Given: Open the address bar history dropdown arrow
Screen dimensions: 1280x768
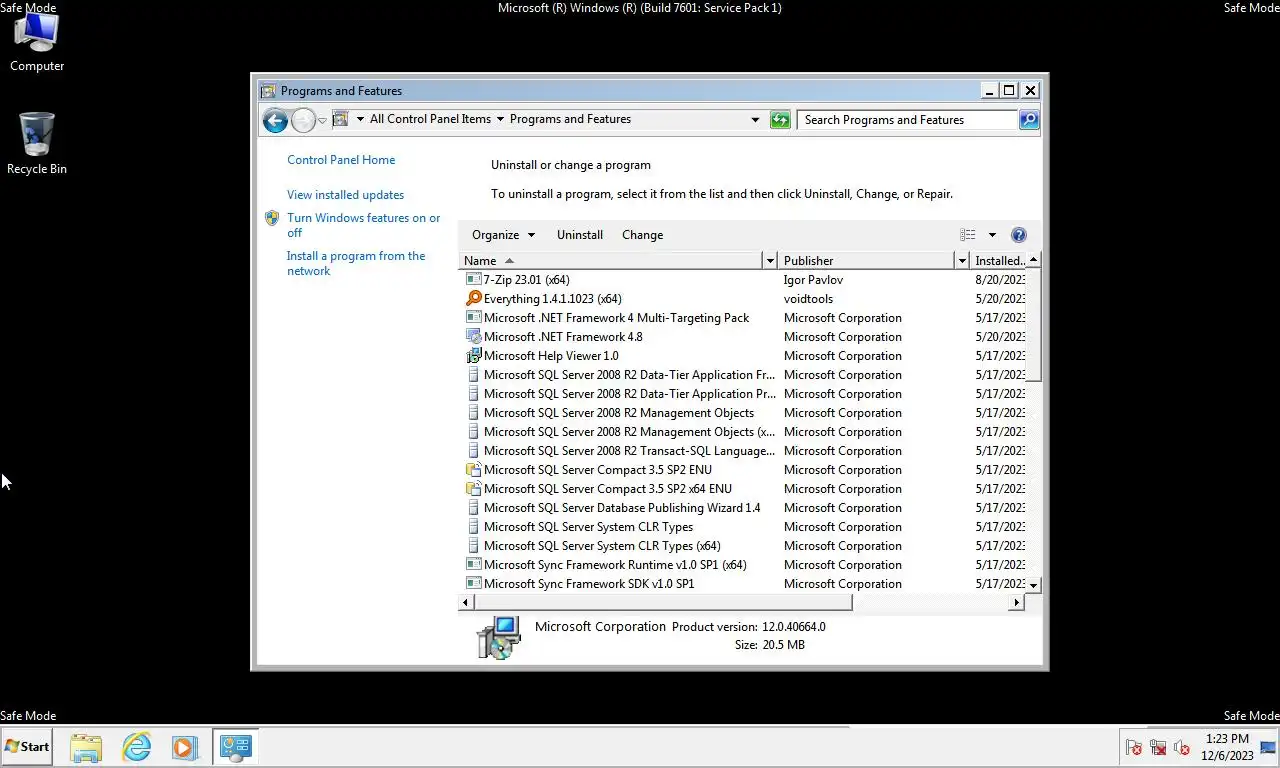Looking at the screenshot, I should point(755,120).
